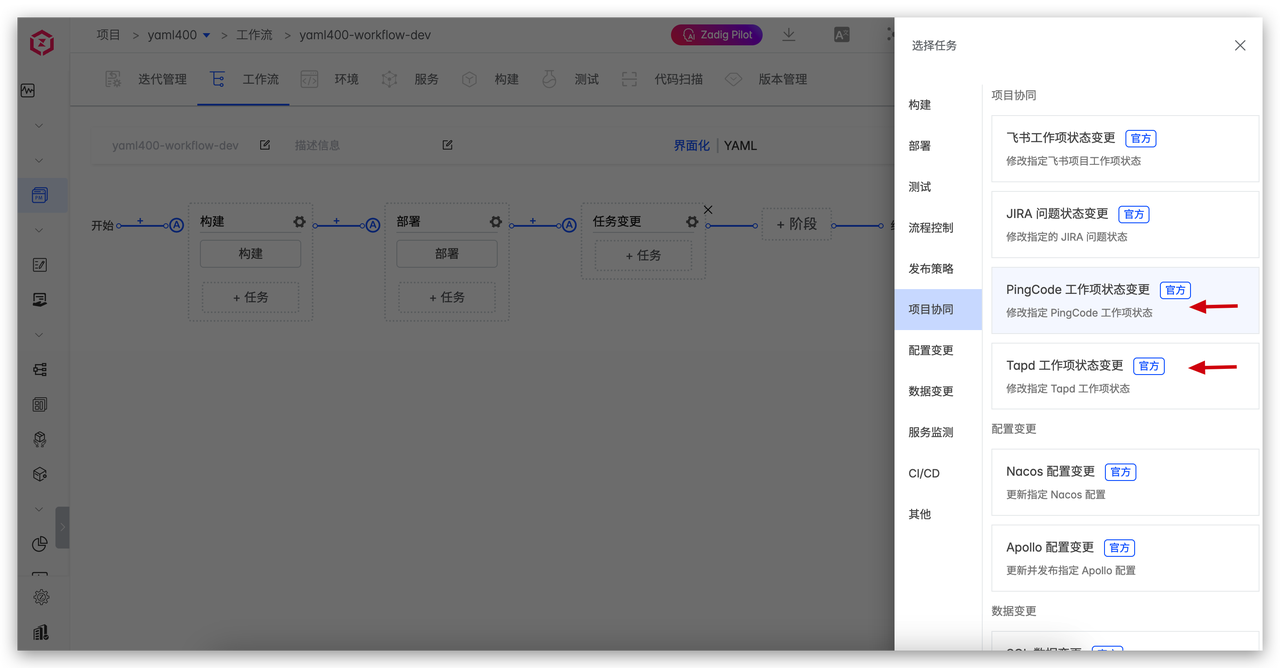Switch to the 代码扫描 tab
Screen dimensions: 1280x668
(662, 79)
